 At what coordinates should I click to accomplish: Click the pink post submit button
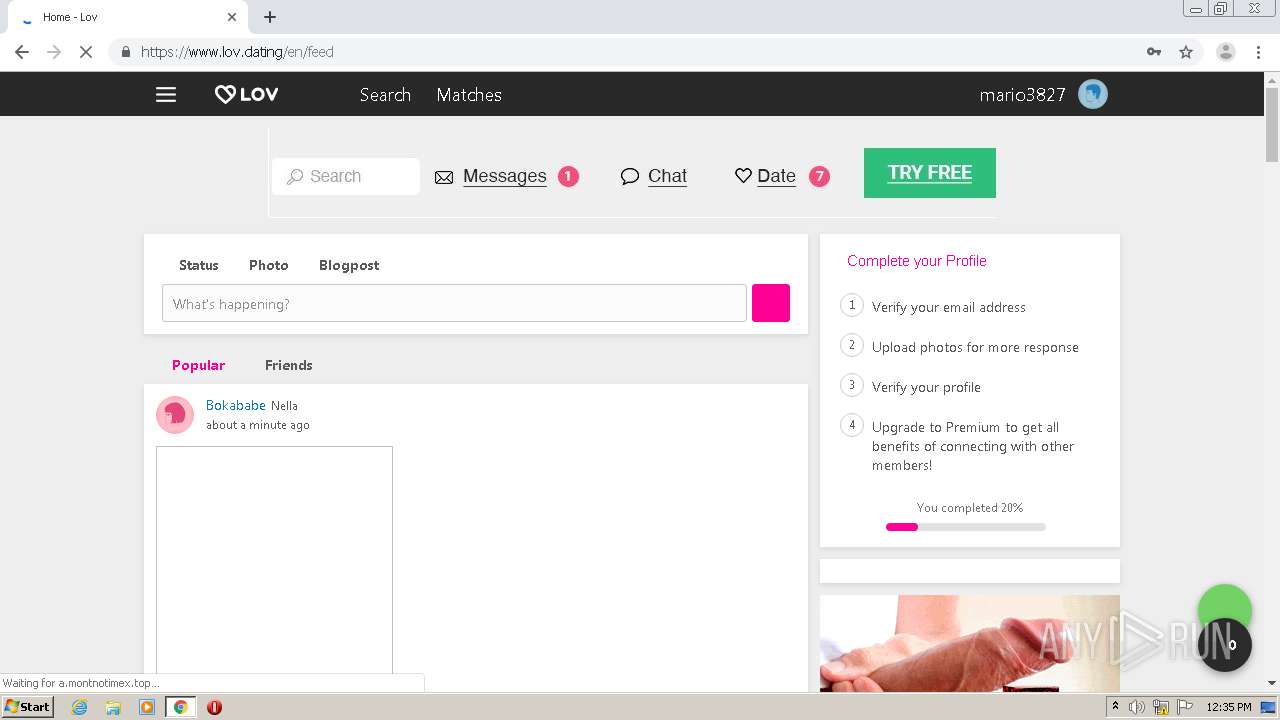(771, 303)
